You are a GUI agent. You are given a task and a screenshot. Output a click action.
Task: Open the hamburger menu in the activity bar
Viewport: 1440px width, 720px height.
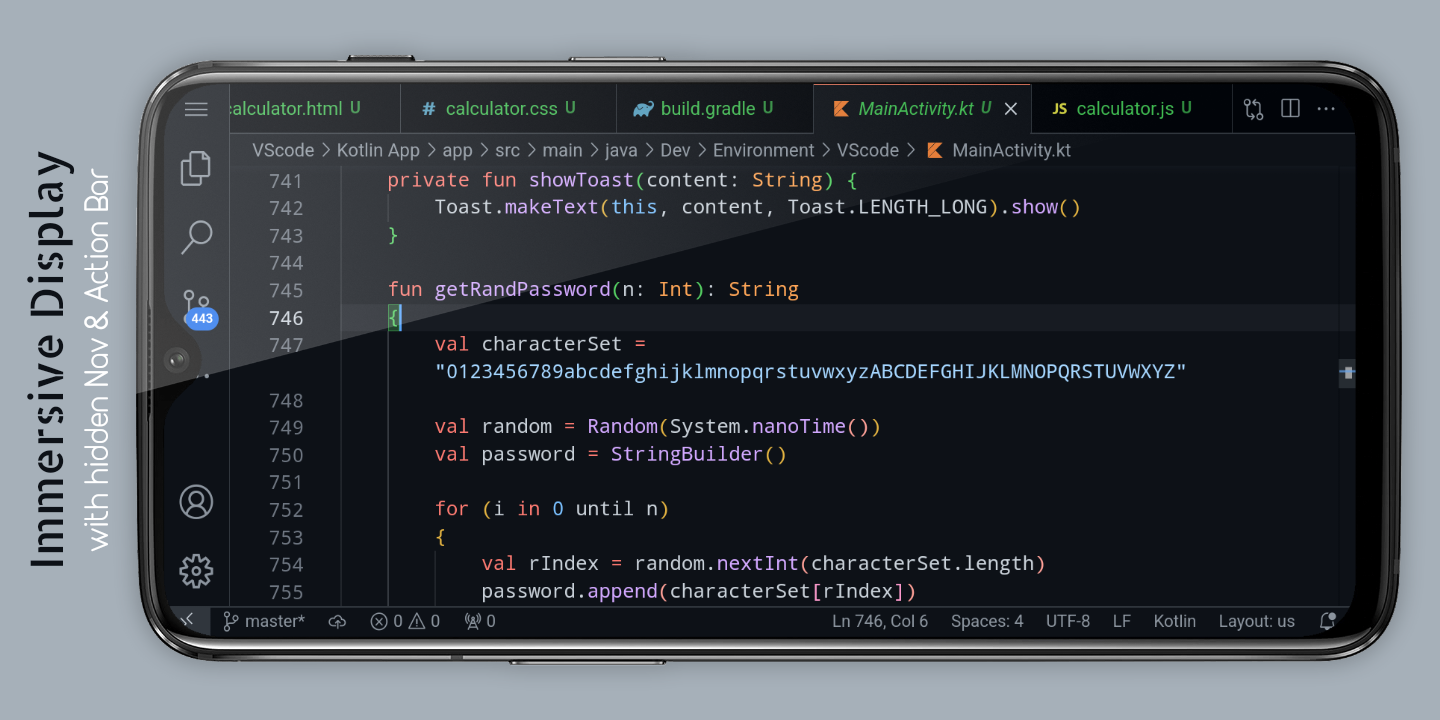196,109
